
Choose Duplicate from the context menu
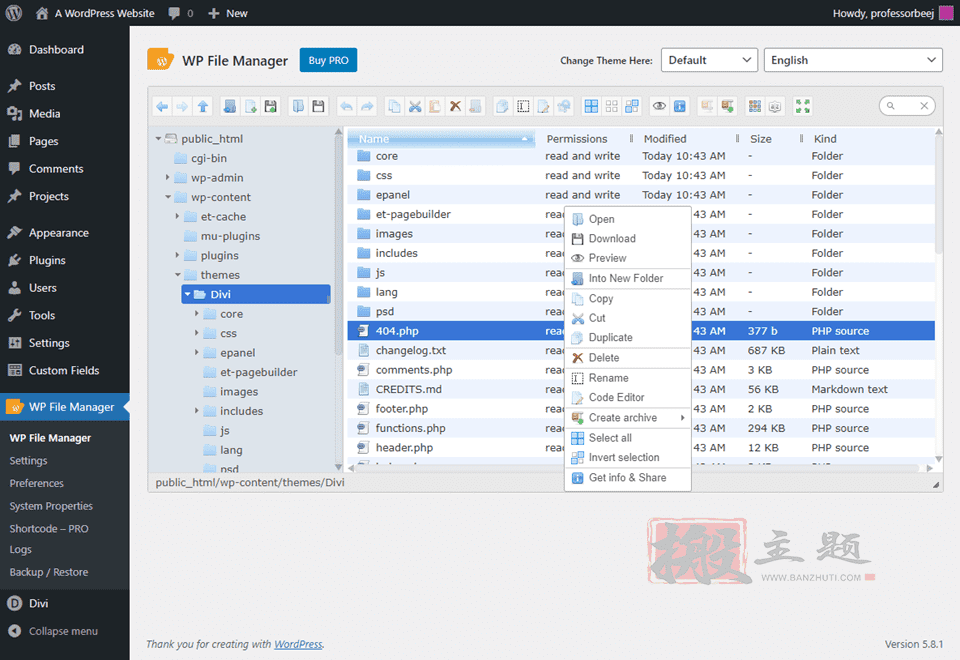(628, 337)
